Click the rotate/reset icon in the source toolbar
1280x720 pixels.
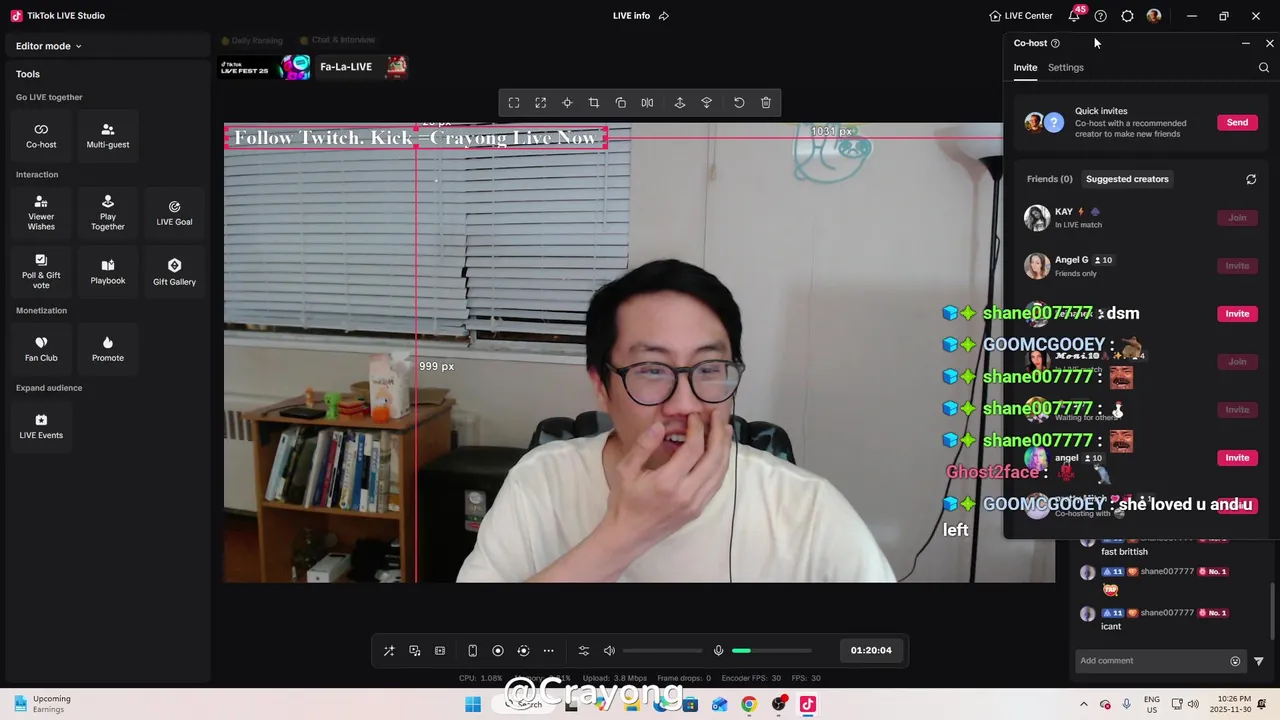[739, 103]
